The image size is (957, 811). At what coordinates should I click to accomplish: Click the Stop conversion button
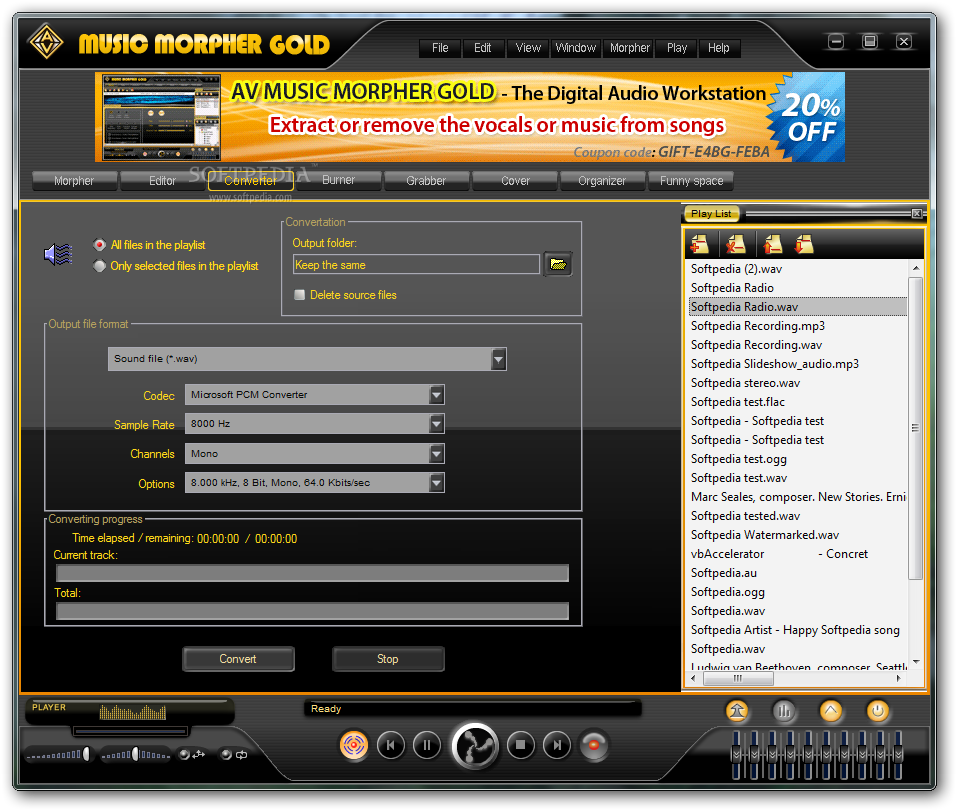click(x=388, y=659)
